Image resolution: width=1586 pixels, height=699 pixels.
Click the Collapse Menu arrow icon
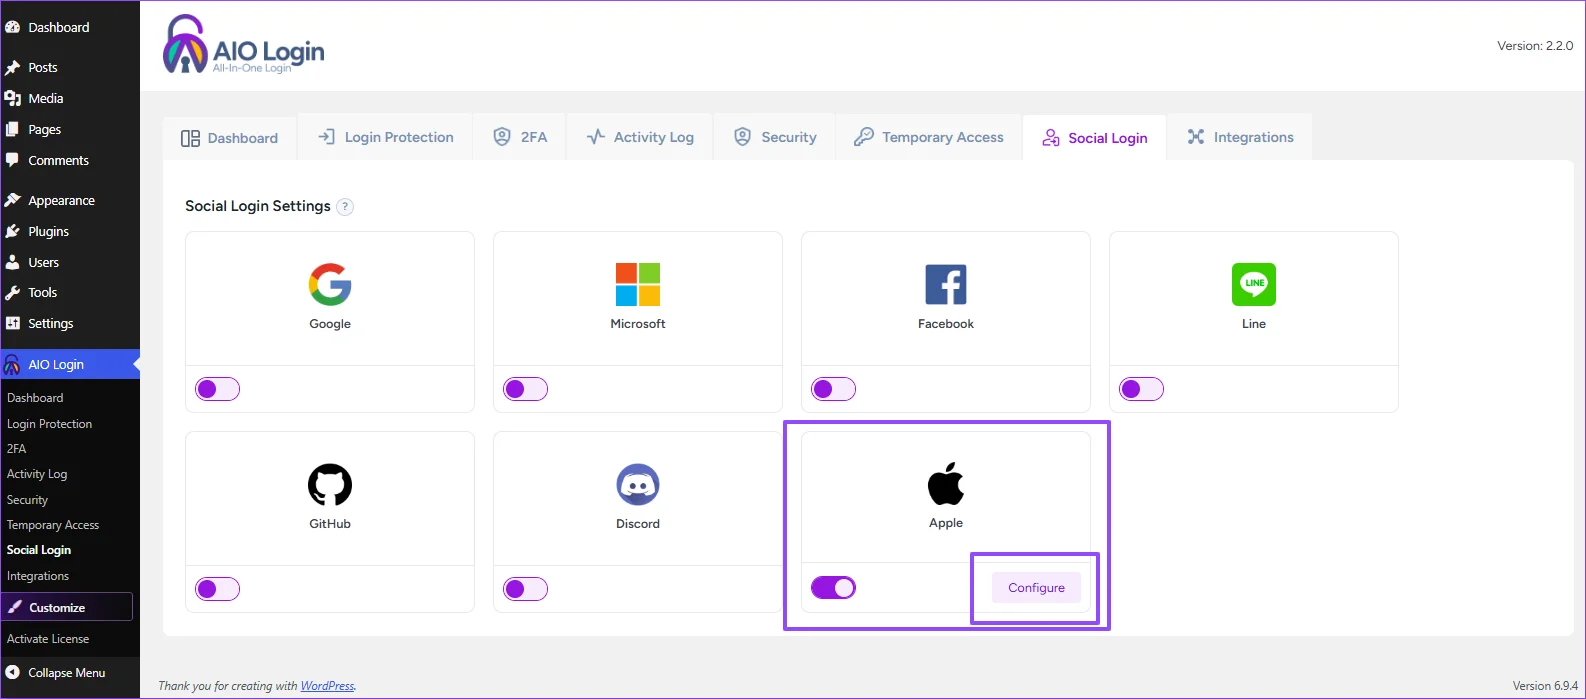(13, 672)
